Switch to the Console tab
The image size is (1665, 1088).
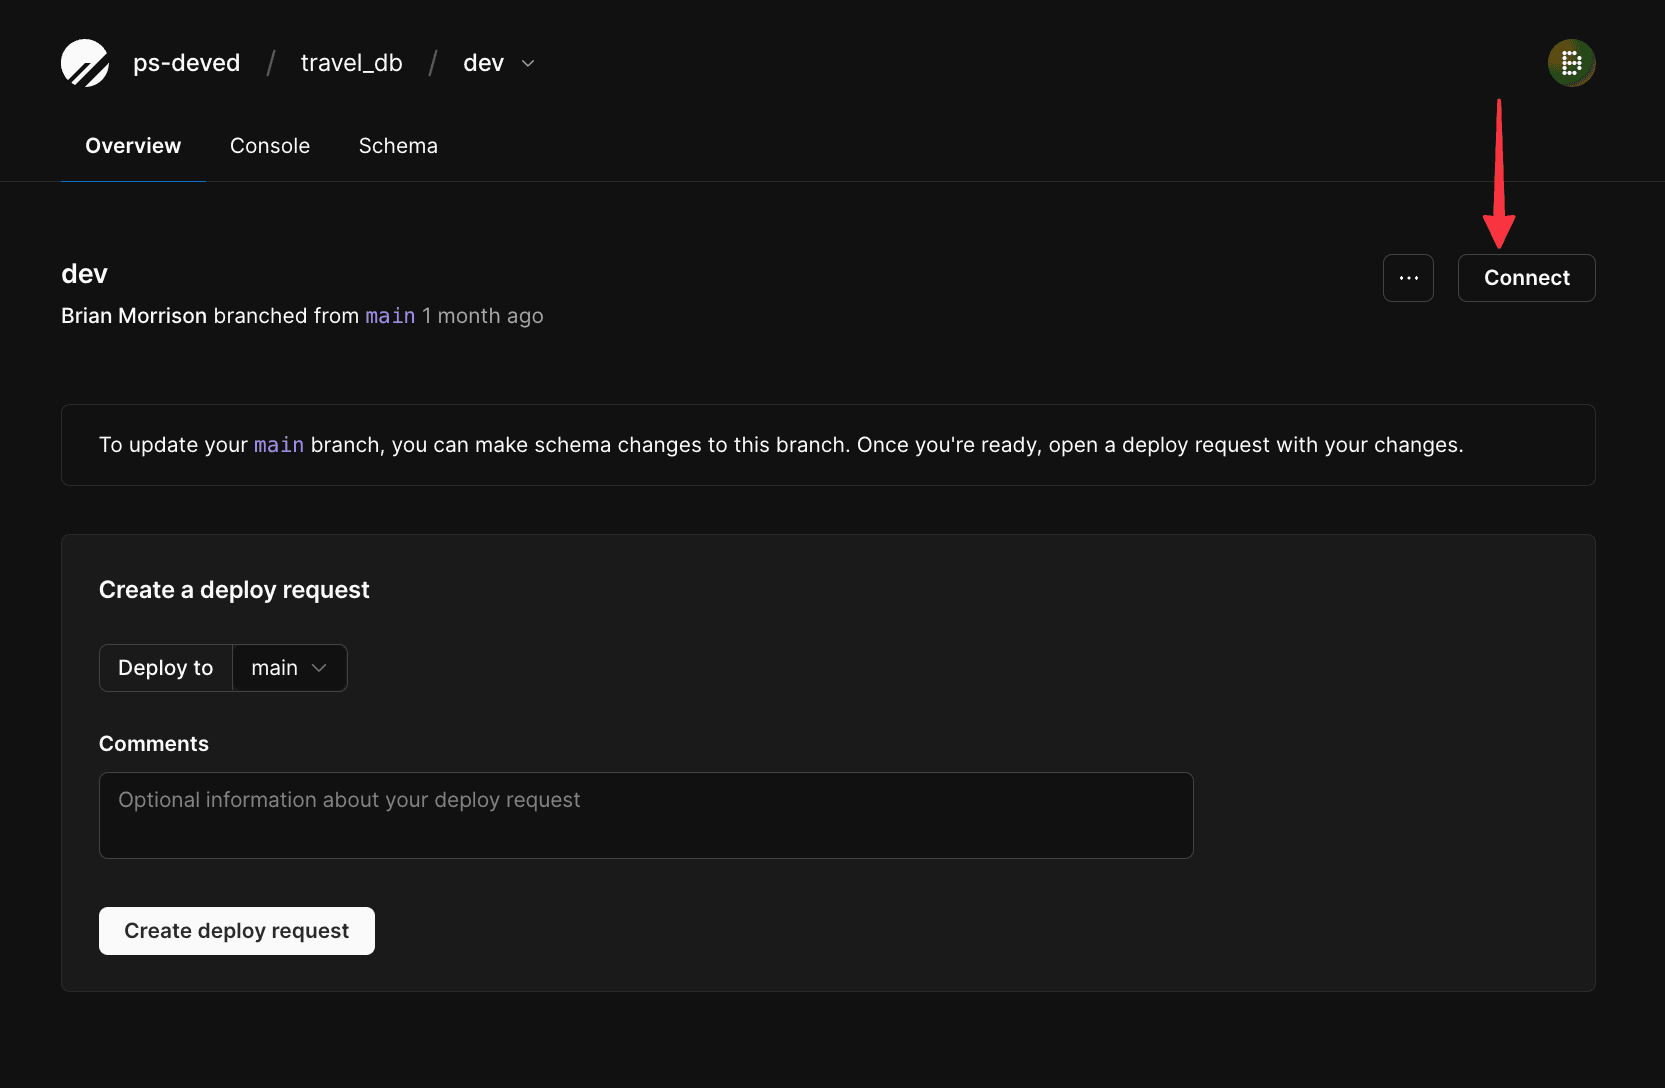[270, 146]
